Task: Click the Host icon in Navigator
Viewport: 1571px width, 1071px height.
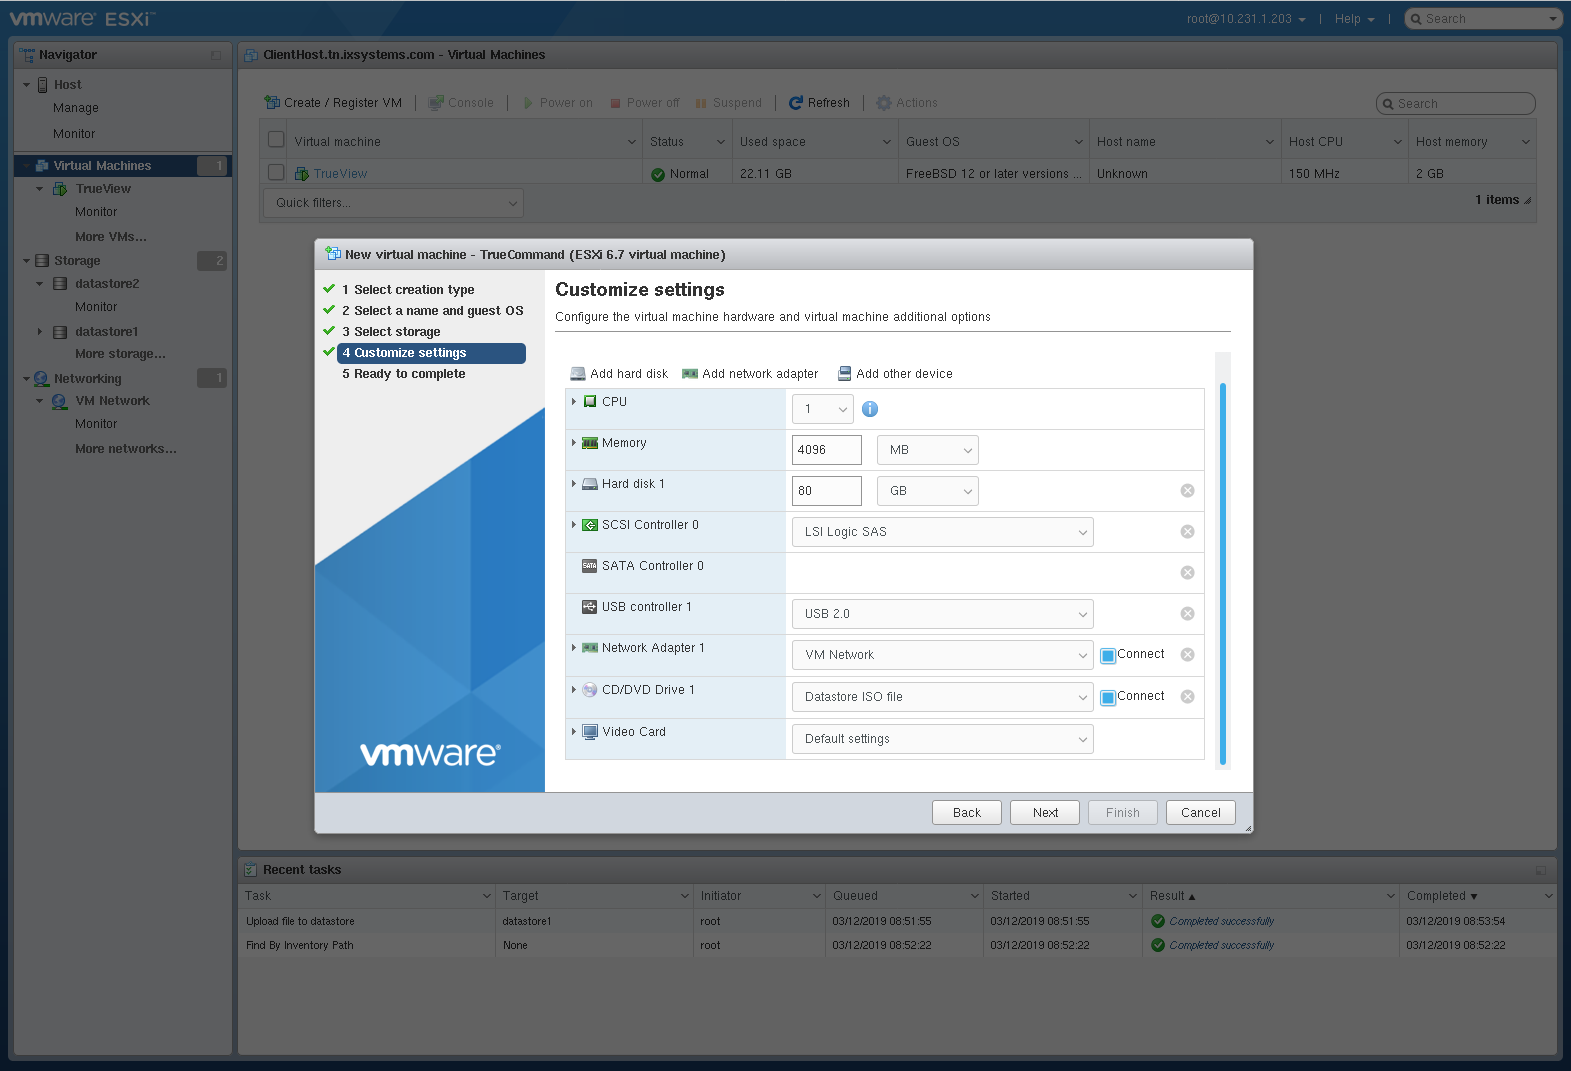Action: coord(43,85)
